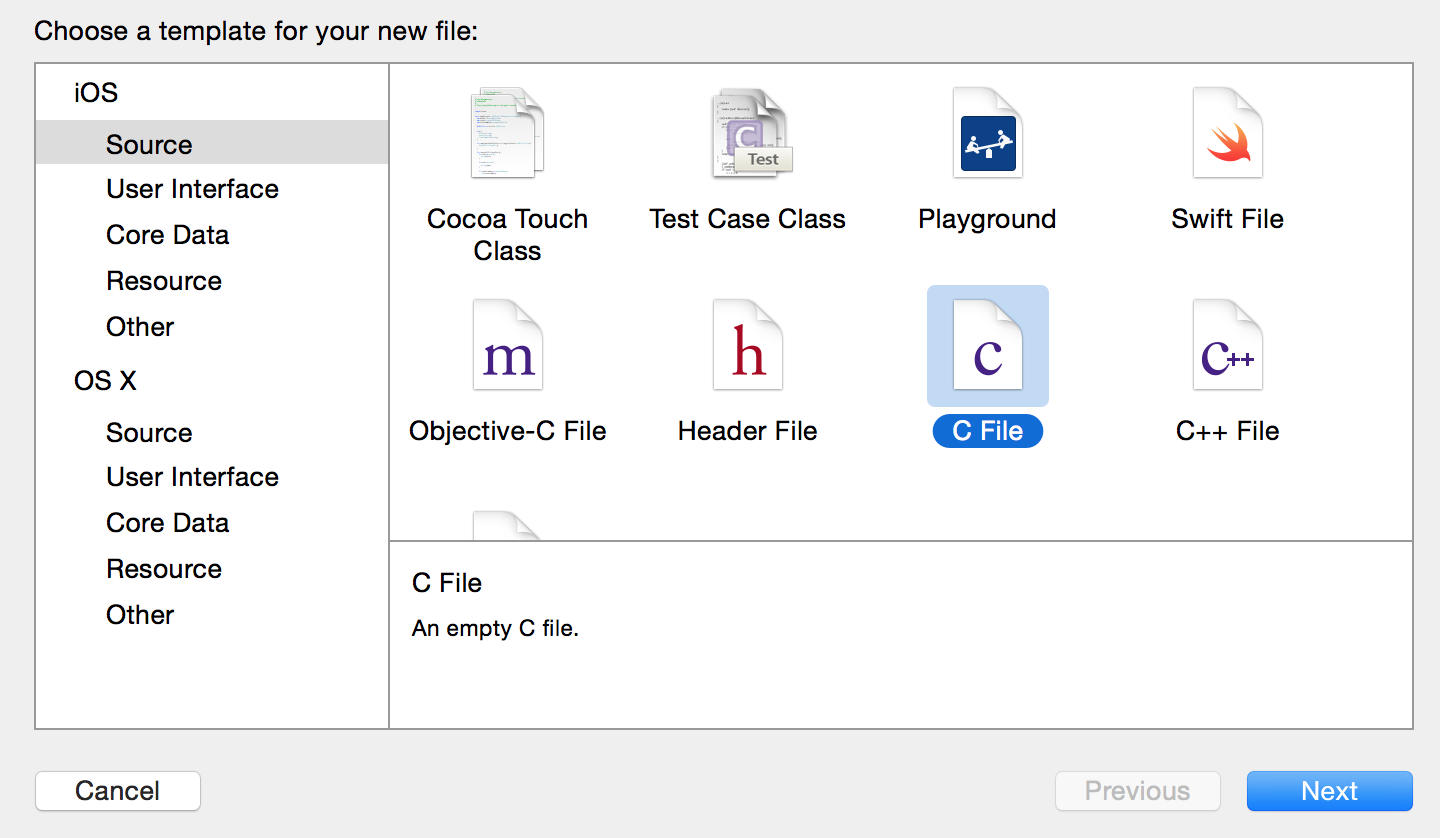Open User Interface category under iOS
Viewport: 1440px width, 838px height.
click(x=192, y=189)
